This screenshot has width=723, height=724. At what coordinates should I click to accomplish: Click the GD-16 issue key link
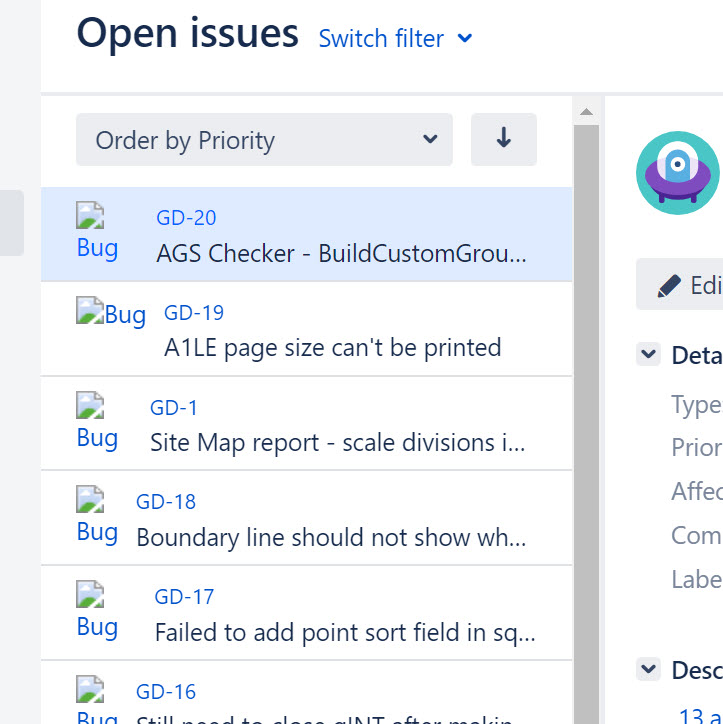point(166,692)
